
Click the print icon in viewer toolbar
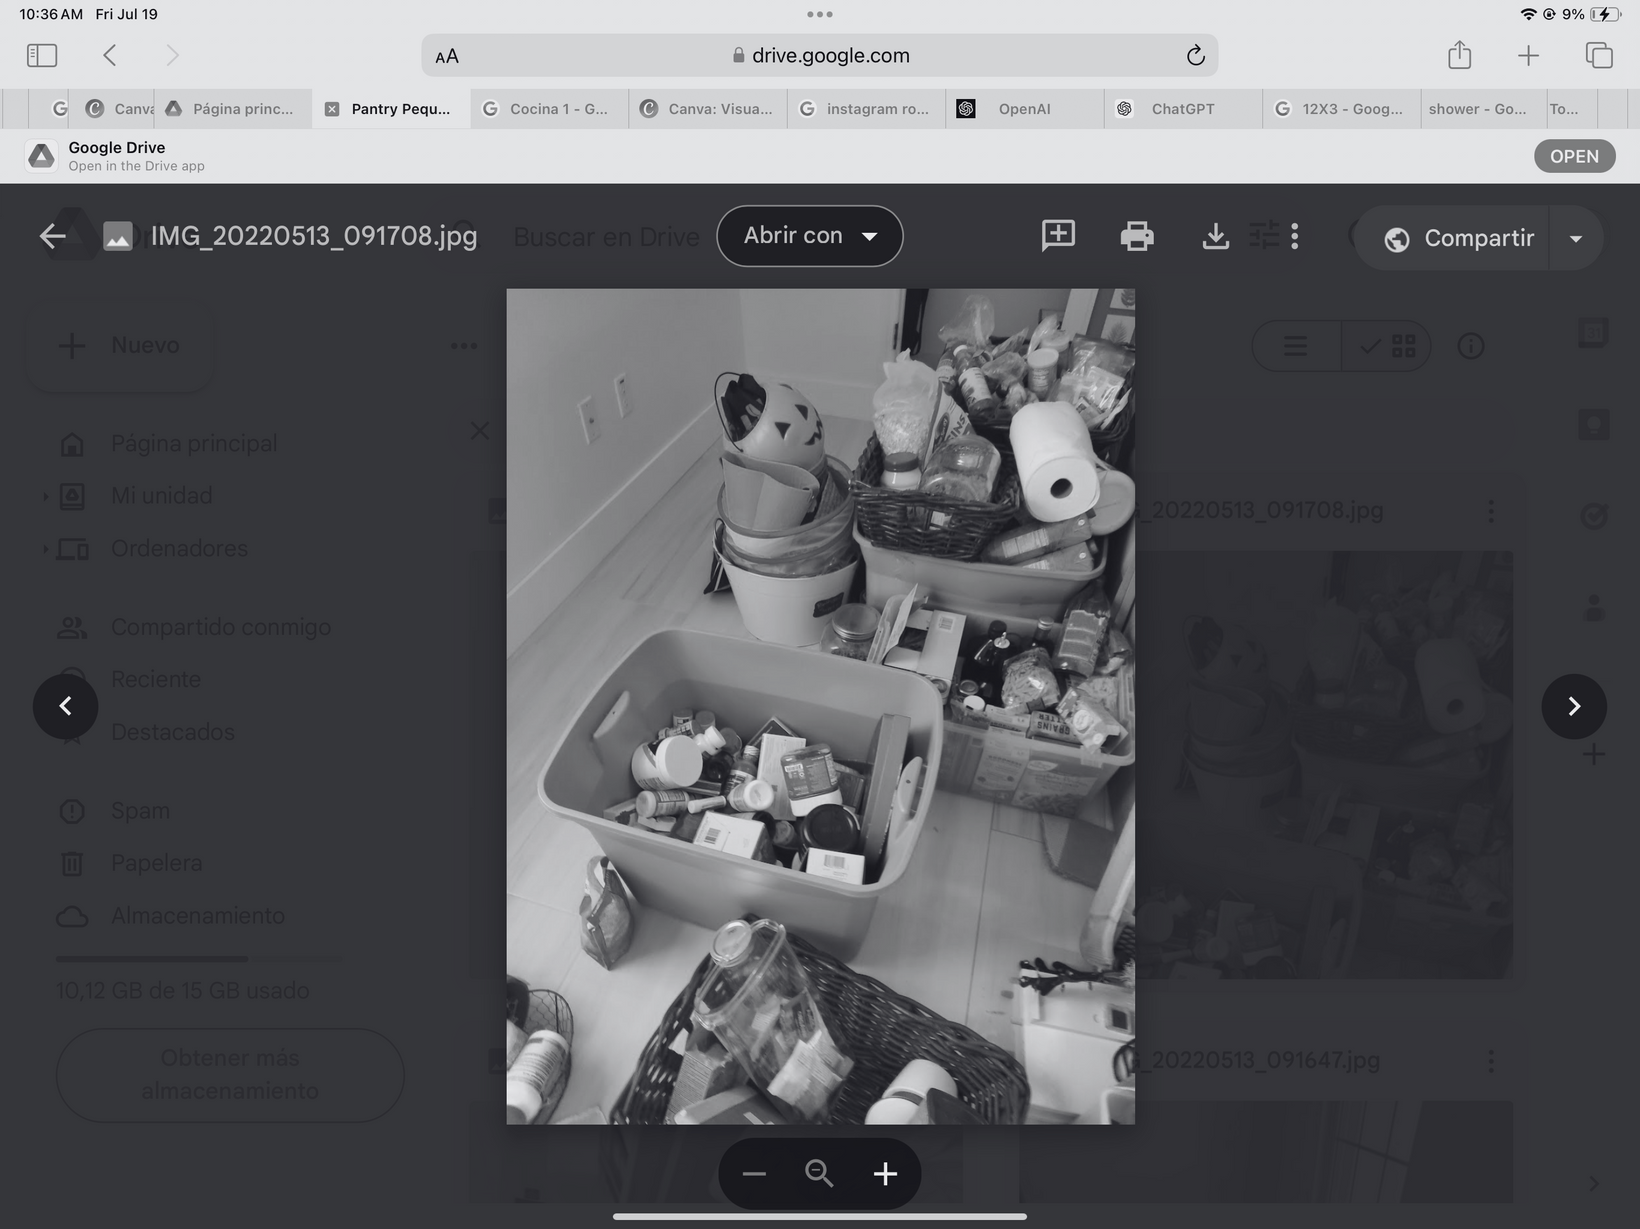[1137, 236]
